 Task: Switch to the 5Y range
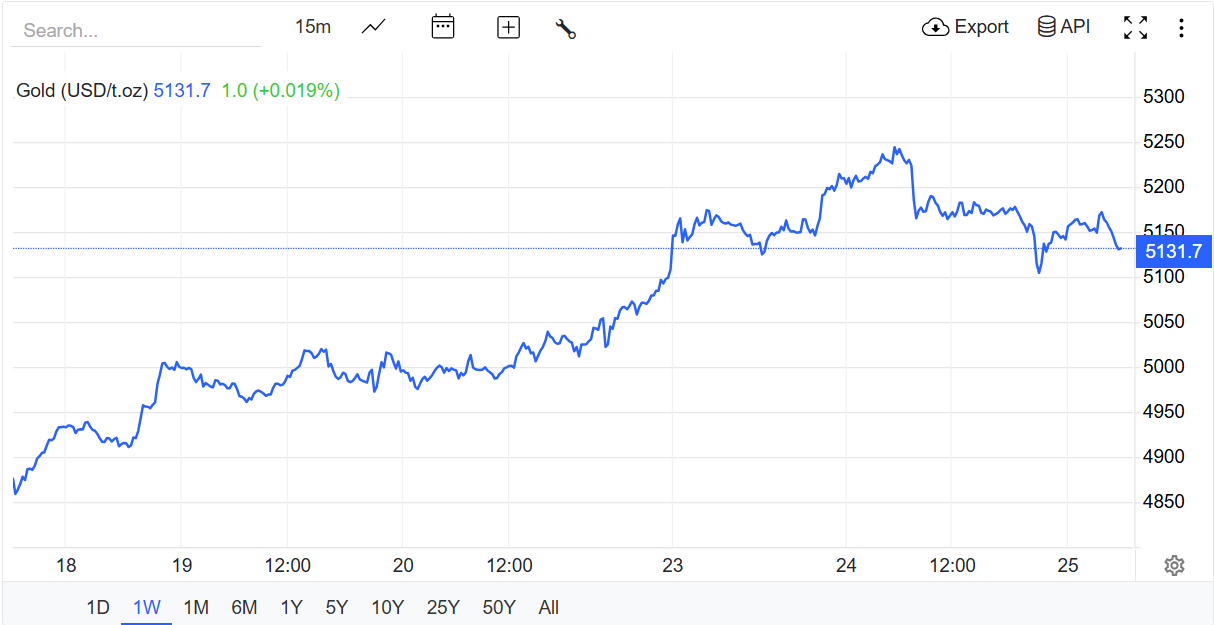pos(337,607)
